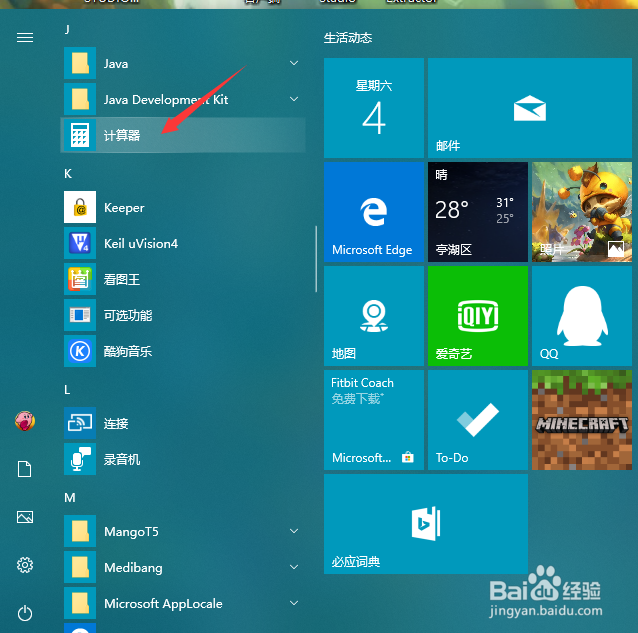Open the Microsoft AppLocale folder
The image size is (638, 633).
tap(183, 603)
